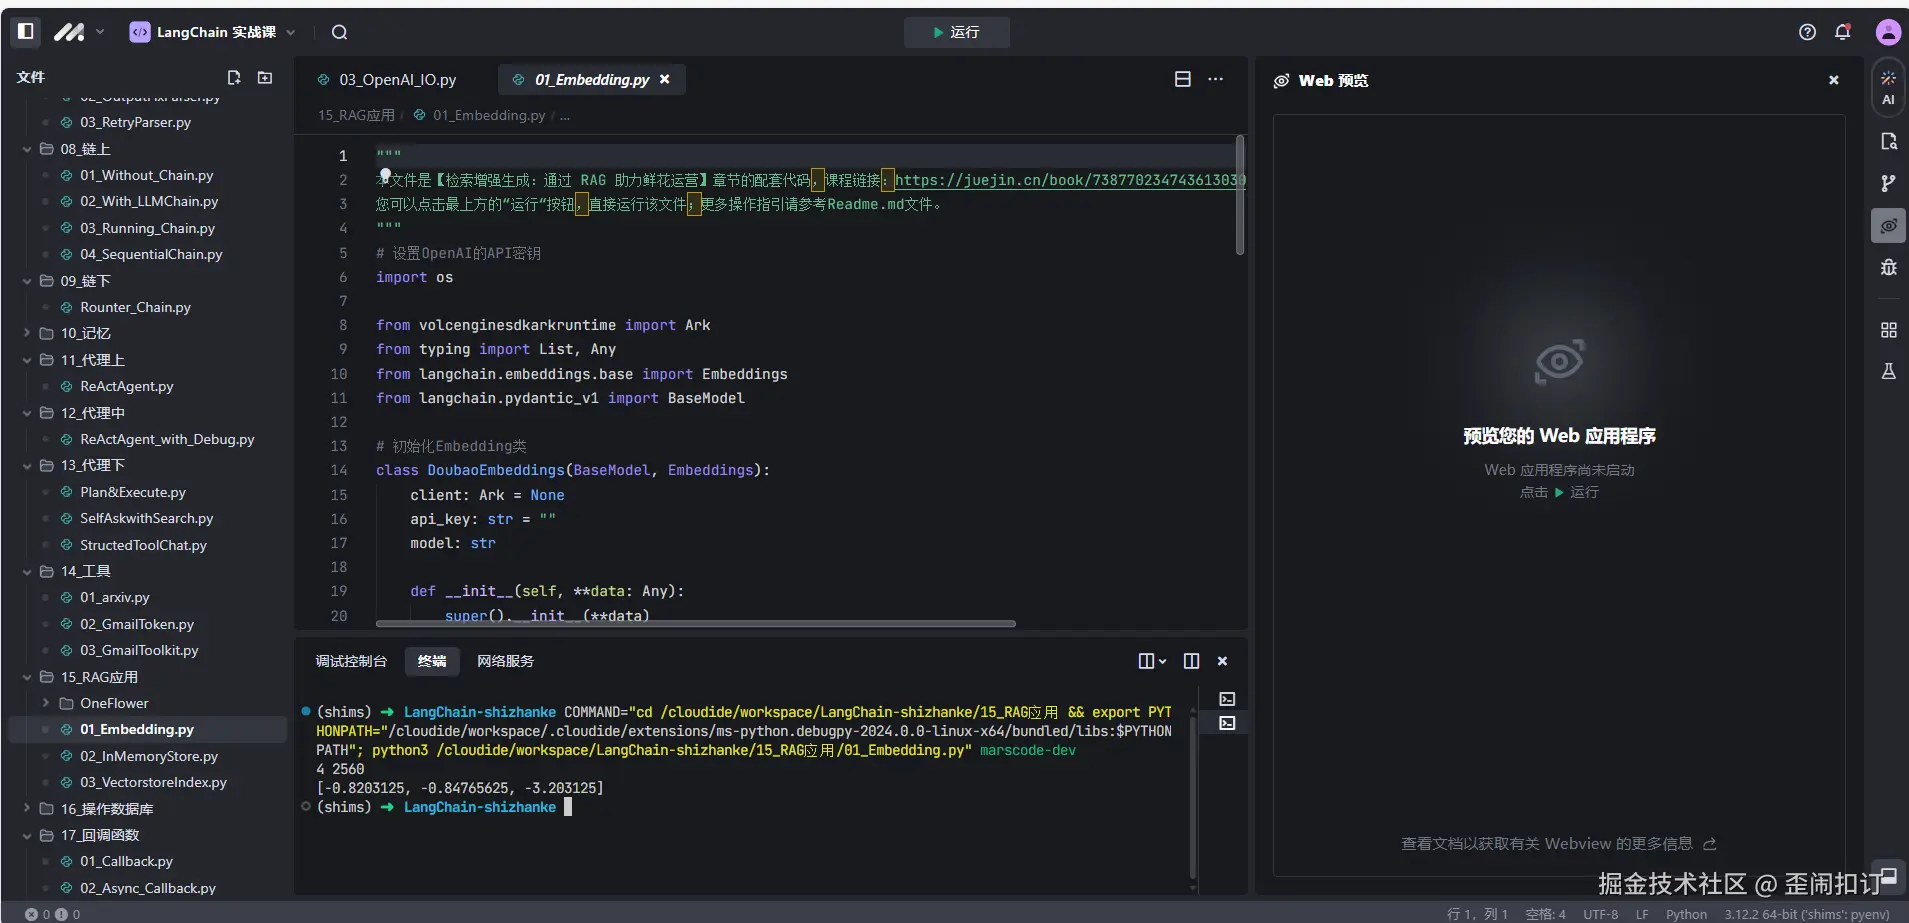This screenshot has height=923, width=1909.
Task: Toggle the left sidebar panel icon
Action: (26, 31)
